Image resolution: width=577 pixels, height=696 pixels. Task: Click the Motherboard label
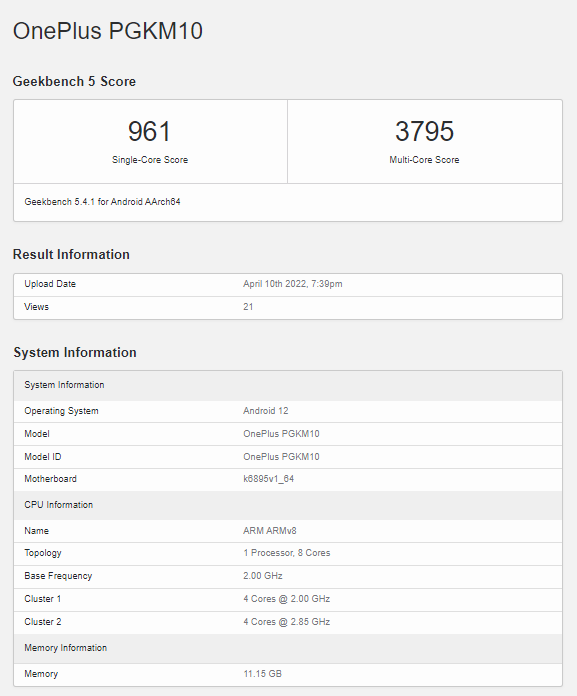point(51,479)
